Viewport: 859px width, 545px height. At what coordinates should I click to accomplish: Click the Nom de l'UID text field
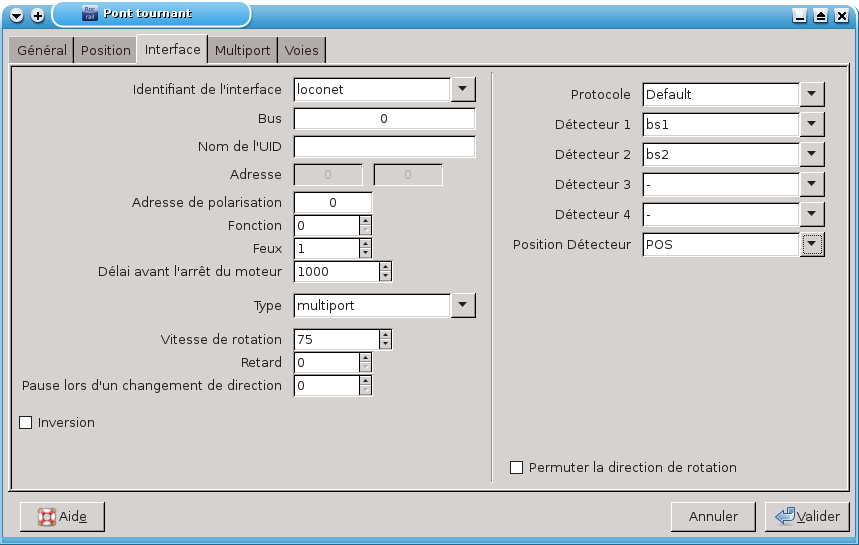coord(384,147)
